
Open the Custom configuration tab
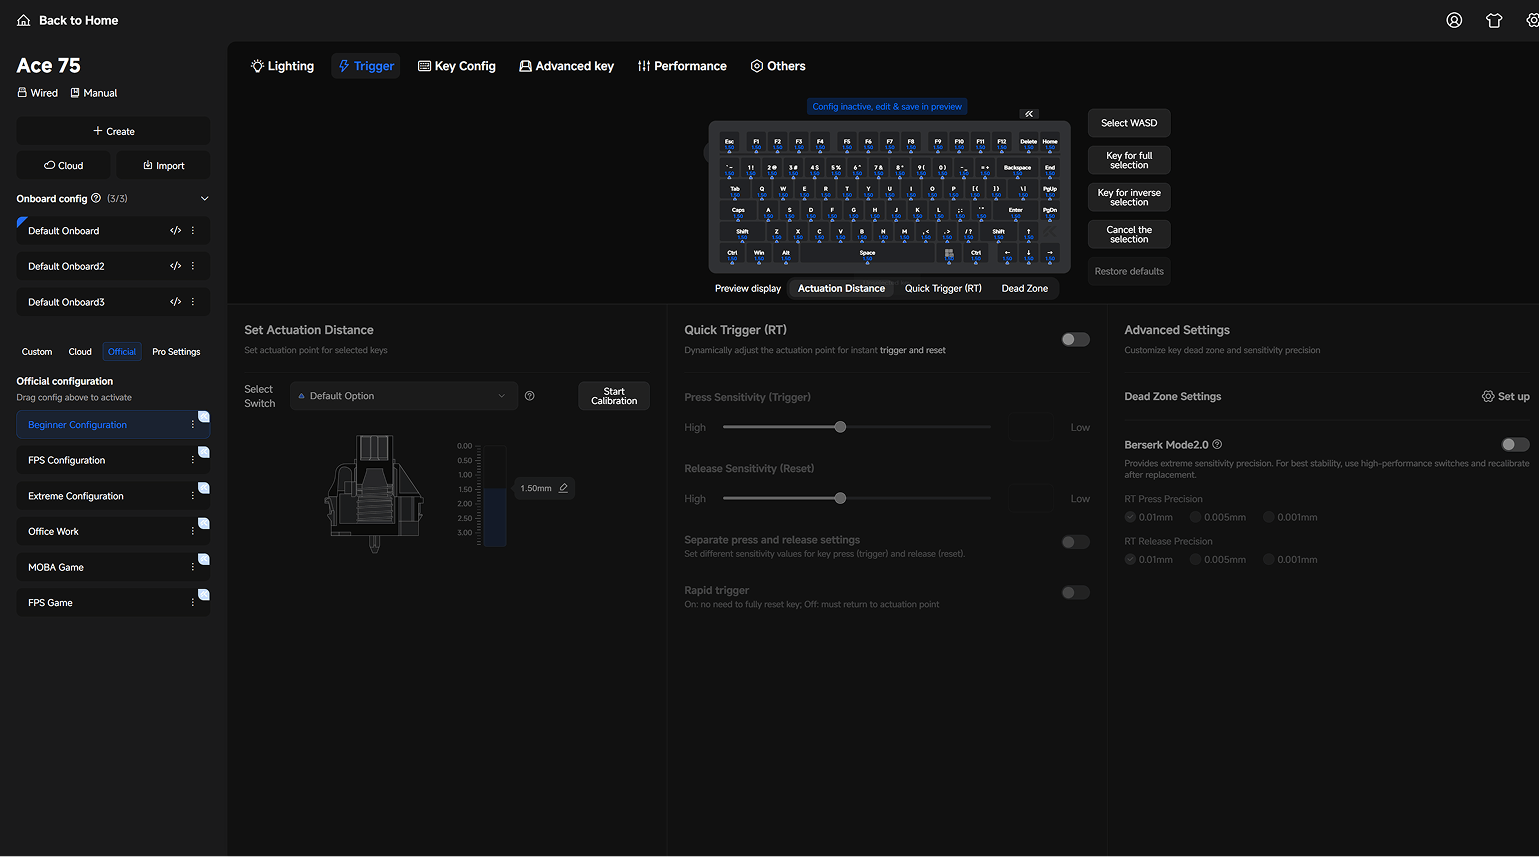pyautogui.click(x=37, y=352)
